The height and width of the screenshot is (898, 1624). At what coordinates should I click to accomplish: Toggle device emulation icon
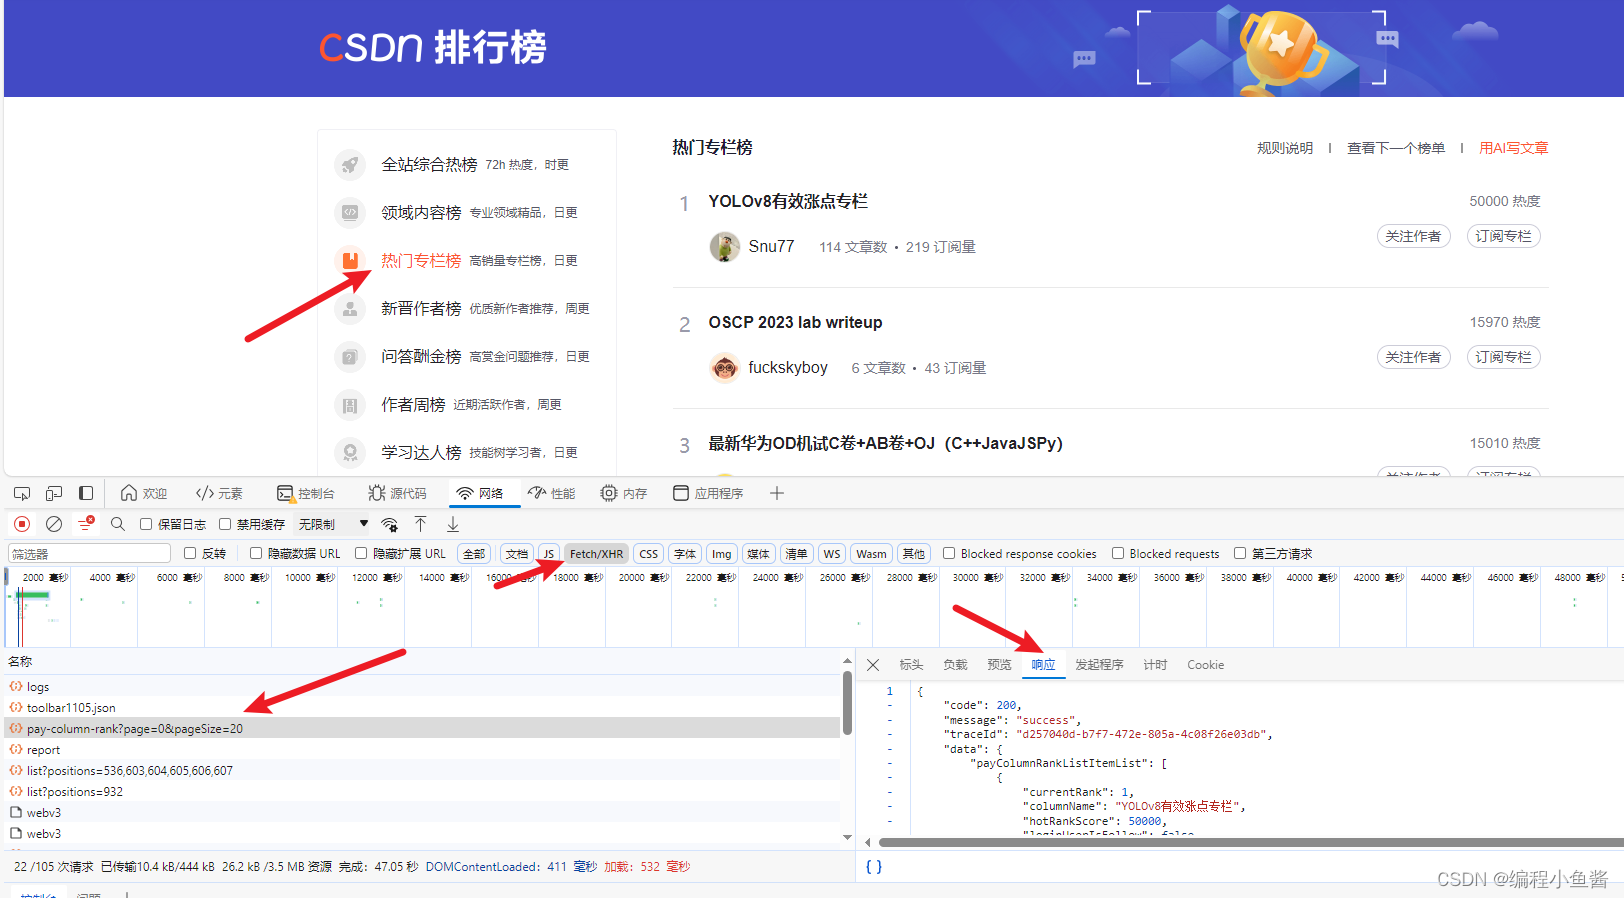pos(54,493)
